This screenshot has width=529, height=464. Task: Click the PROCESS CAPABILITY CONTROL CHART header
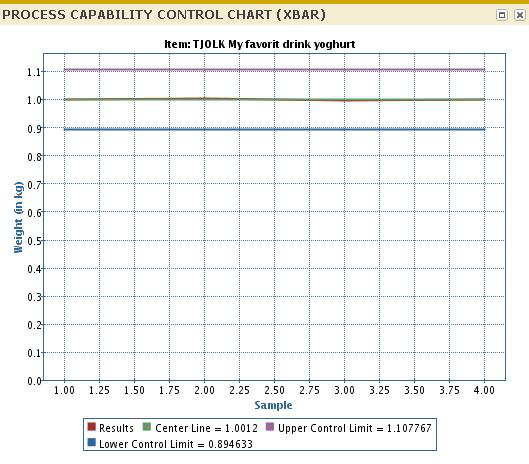tap(164, 15)
